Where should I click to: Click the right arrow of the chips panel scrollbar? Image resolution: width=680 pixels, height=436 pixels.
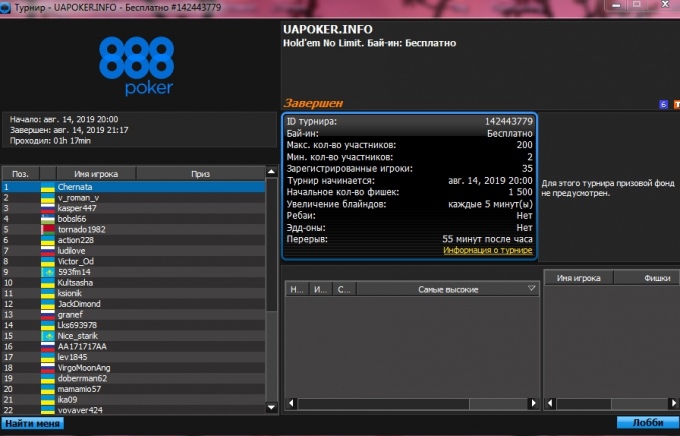(674, 403)
